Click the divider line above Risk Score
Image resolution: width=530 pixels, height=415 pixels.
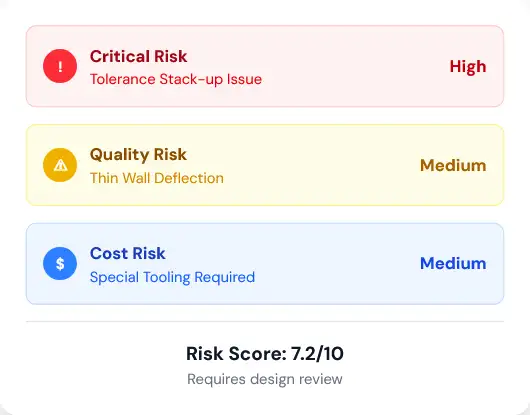[x=265, y=321]
